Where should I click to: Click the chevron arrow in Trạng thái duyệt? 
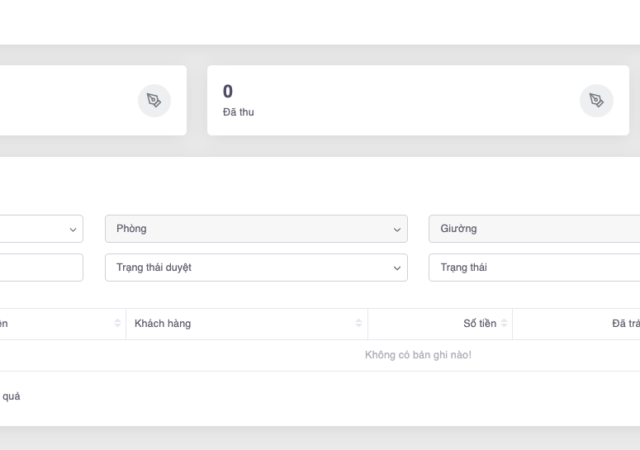[397, 268]
